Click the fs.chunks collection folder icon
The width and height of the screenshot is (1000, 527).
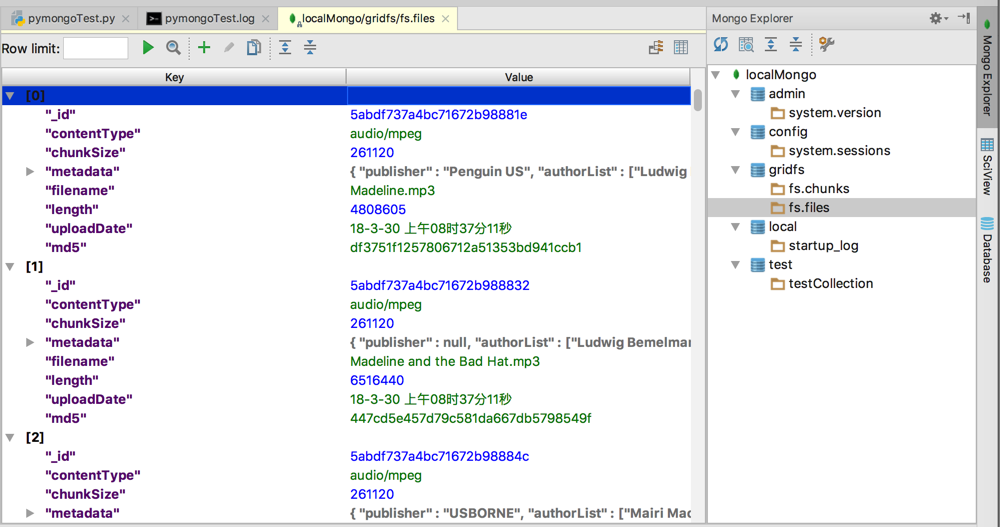(777, 189)
